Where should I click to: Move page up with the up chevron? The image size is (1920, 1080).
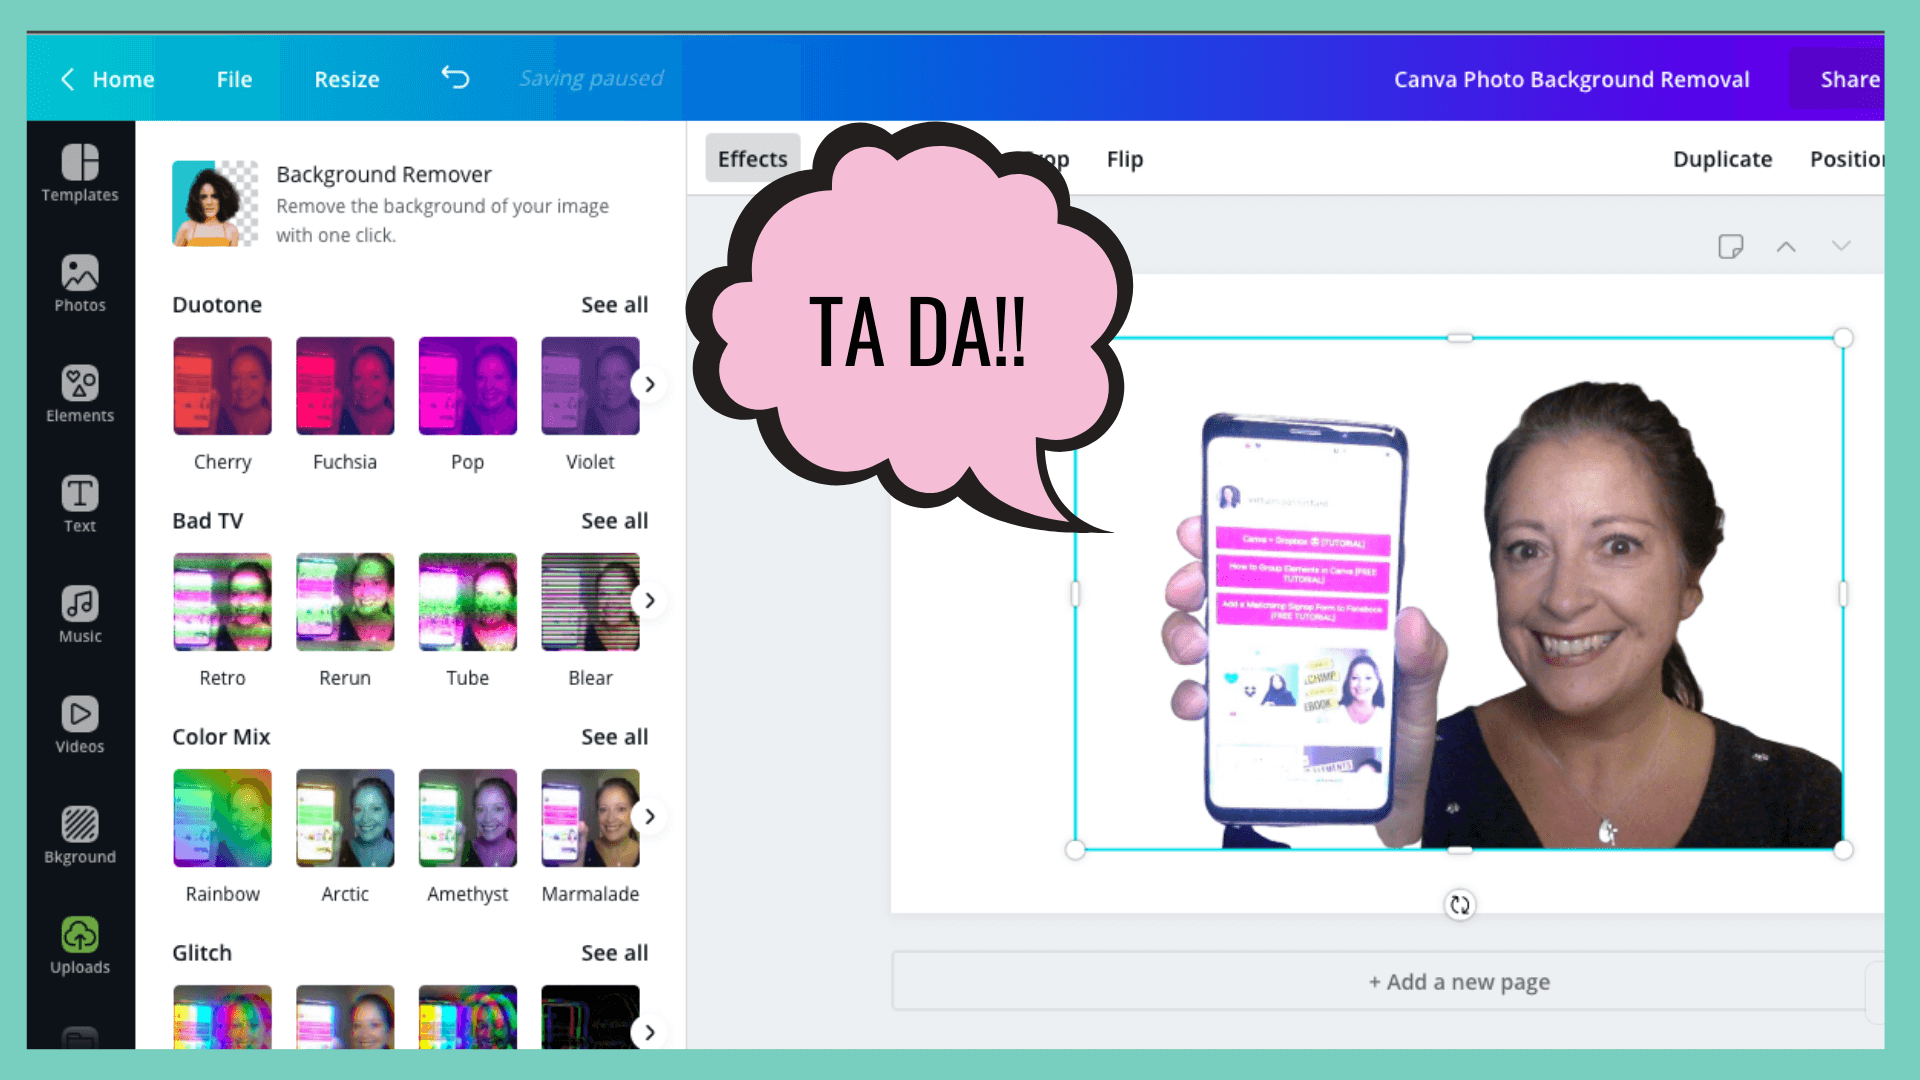point(1786,246)
